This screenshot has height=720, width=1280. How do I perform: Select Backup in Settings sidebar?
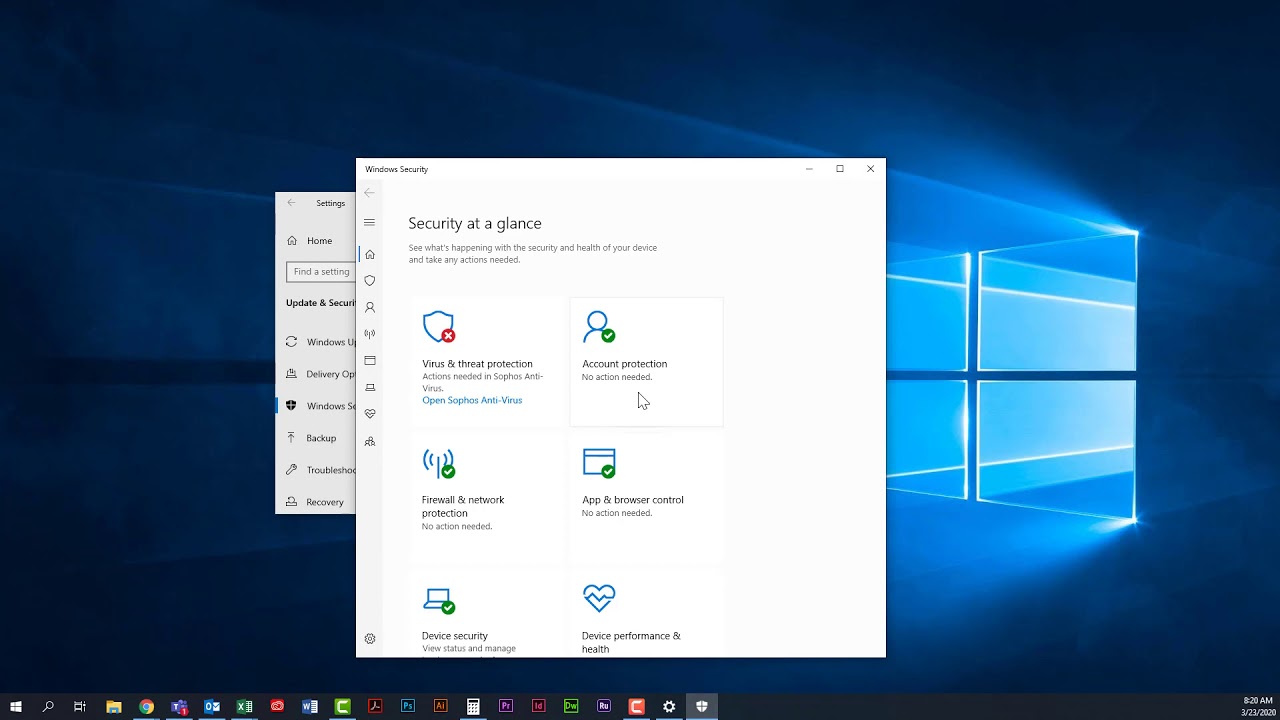click(x=315, y=438)
